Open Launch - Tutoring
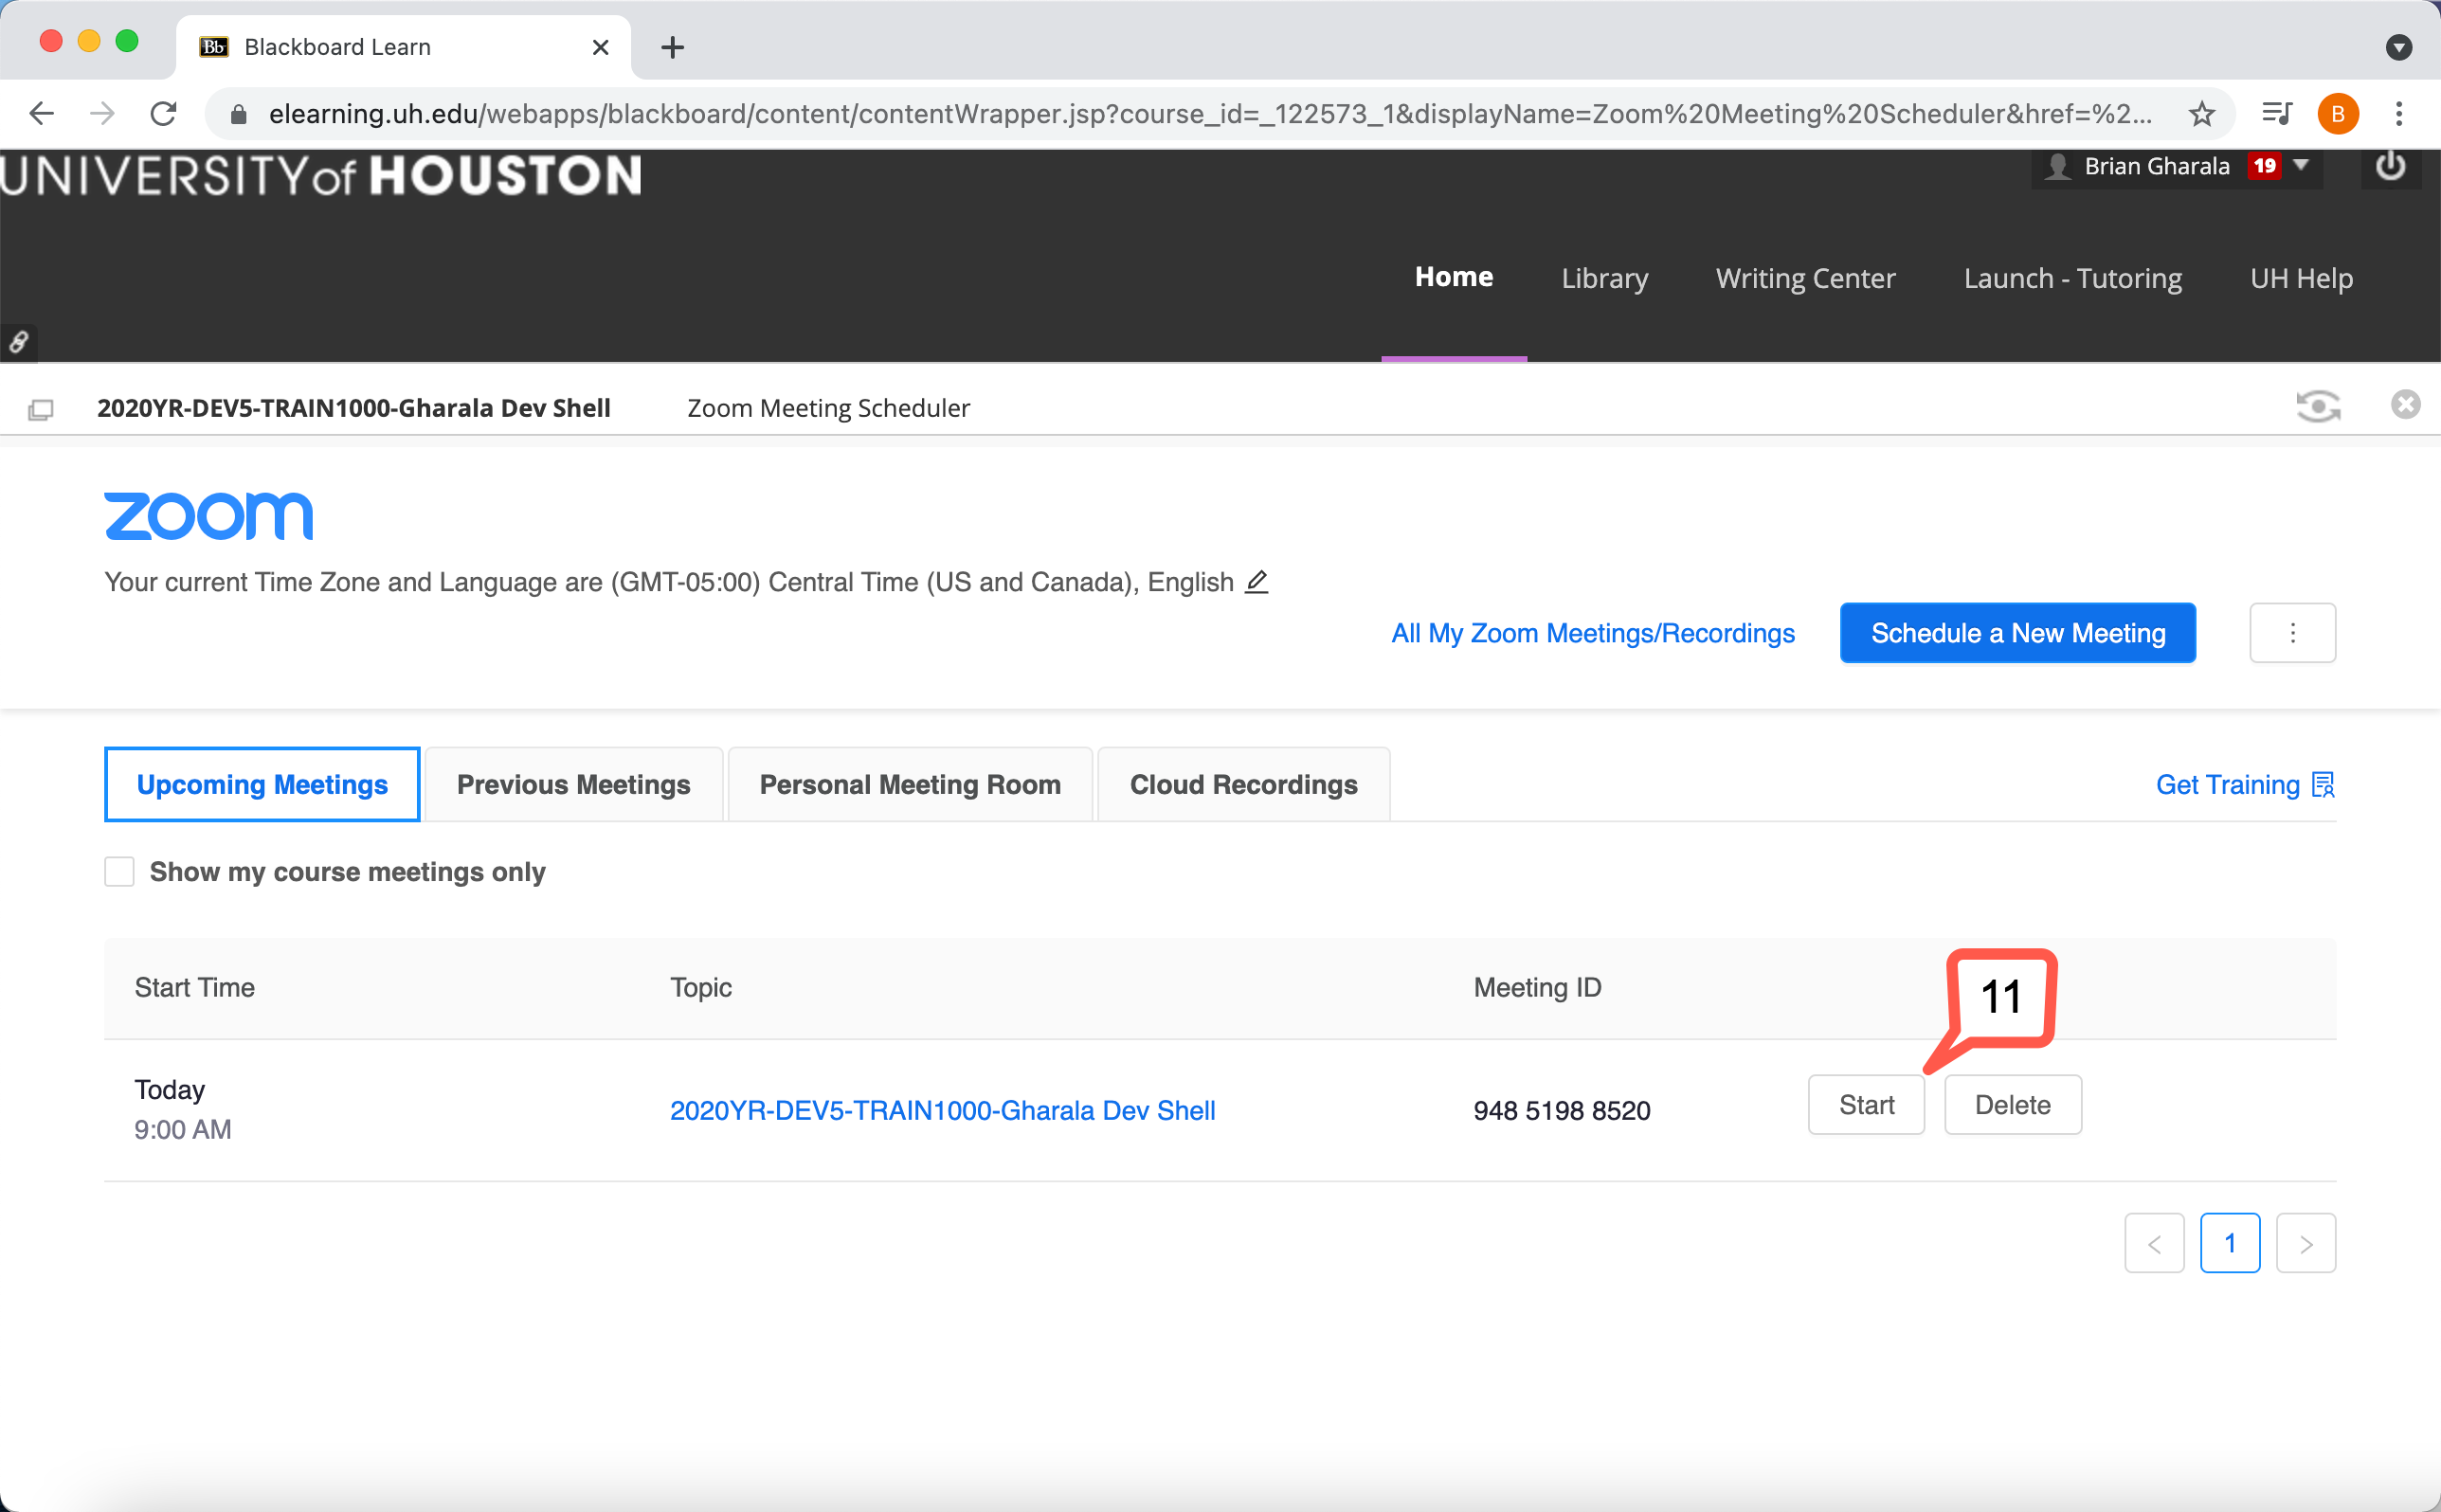2441x1512 pixels. tap(2072, 278)
